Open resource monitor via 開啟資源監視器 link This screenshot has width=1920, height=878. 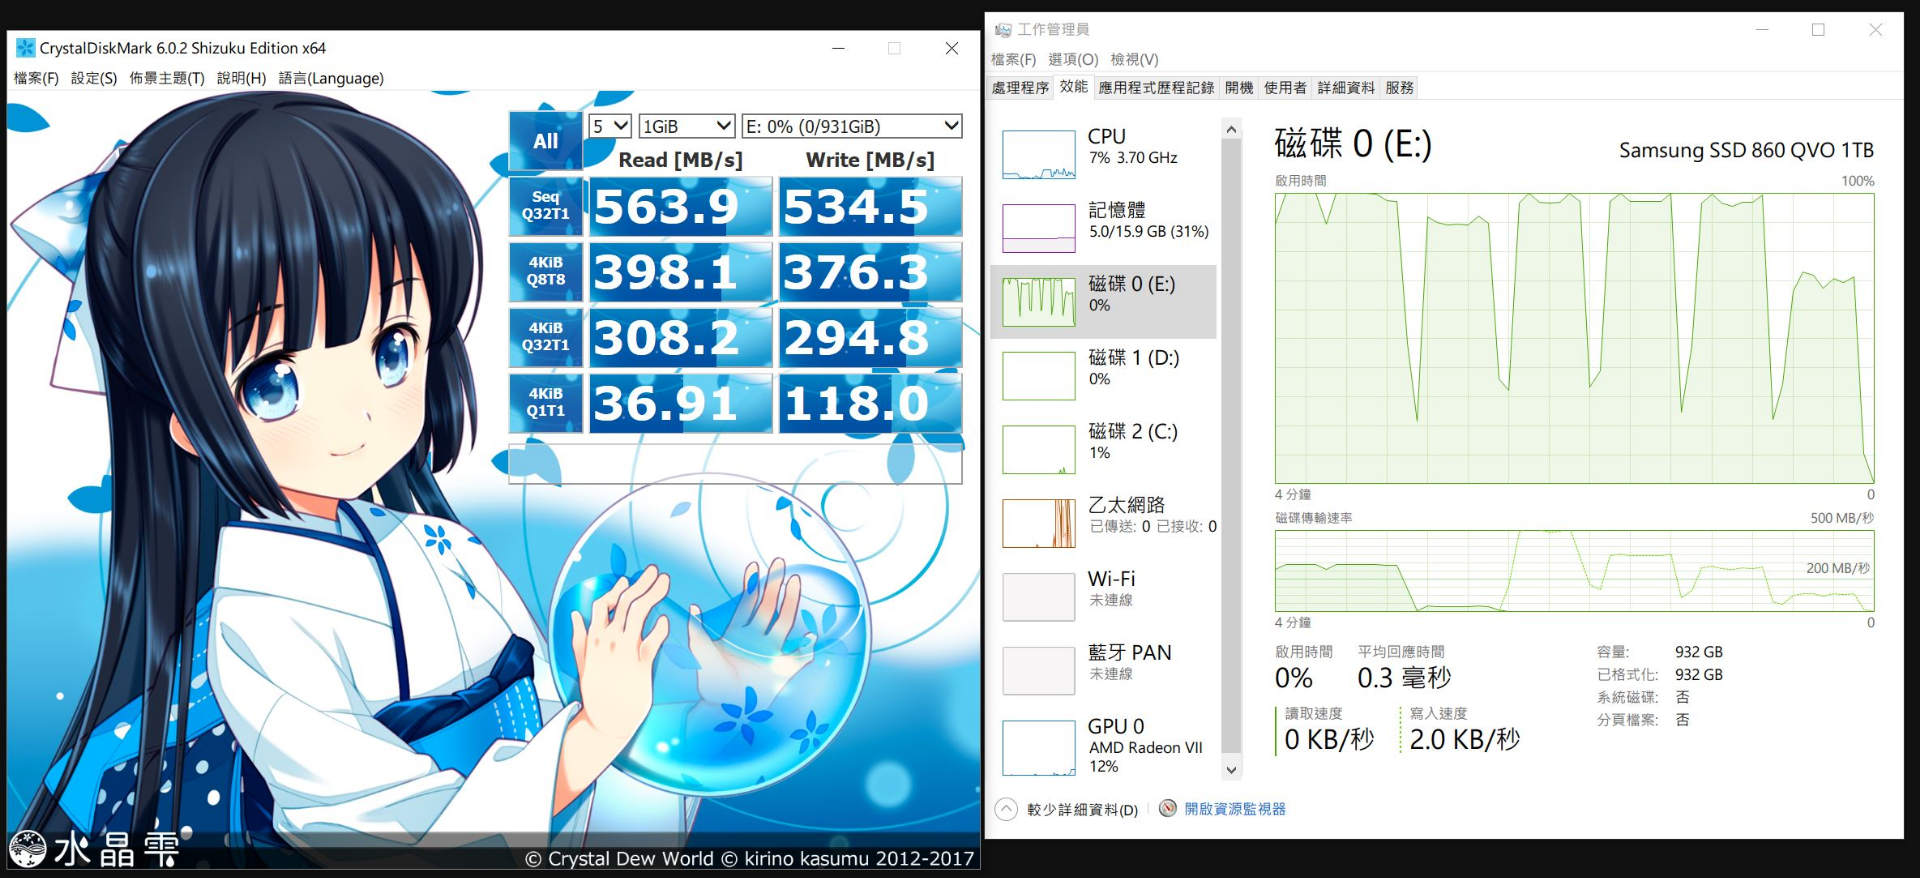tap(1235, 809)
